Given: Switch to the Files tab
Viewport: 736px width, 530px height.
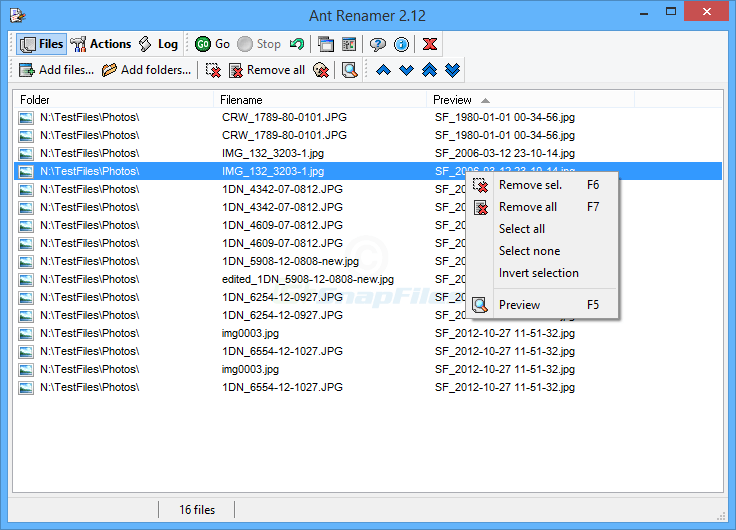Looking at the screenshot, I should click(x=41, y=44).
